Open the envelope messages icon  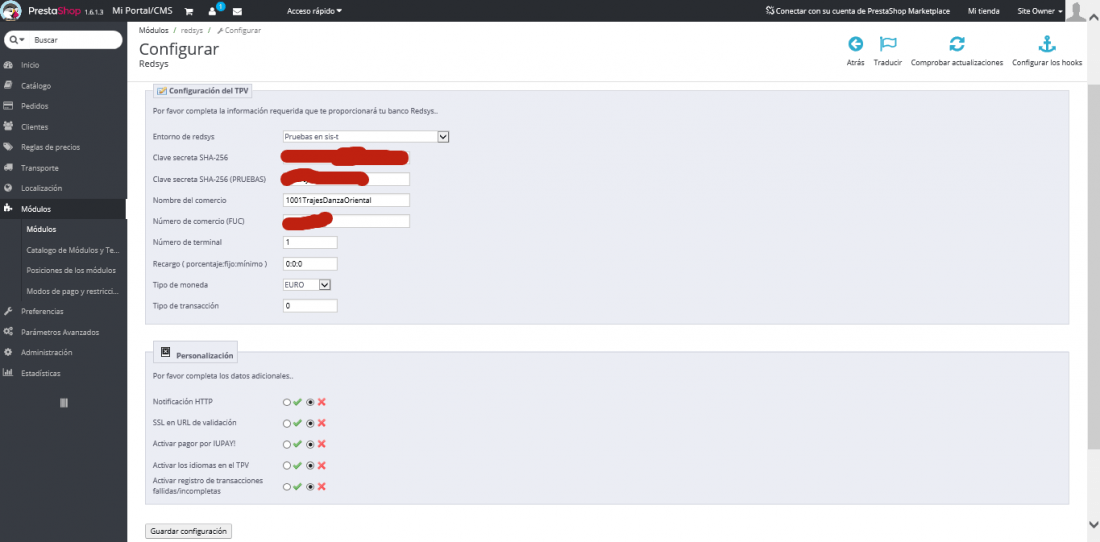coord(237,11)
